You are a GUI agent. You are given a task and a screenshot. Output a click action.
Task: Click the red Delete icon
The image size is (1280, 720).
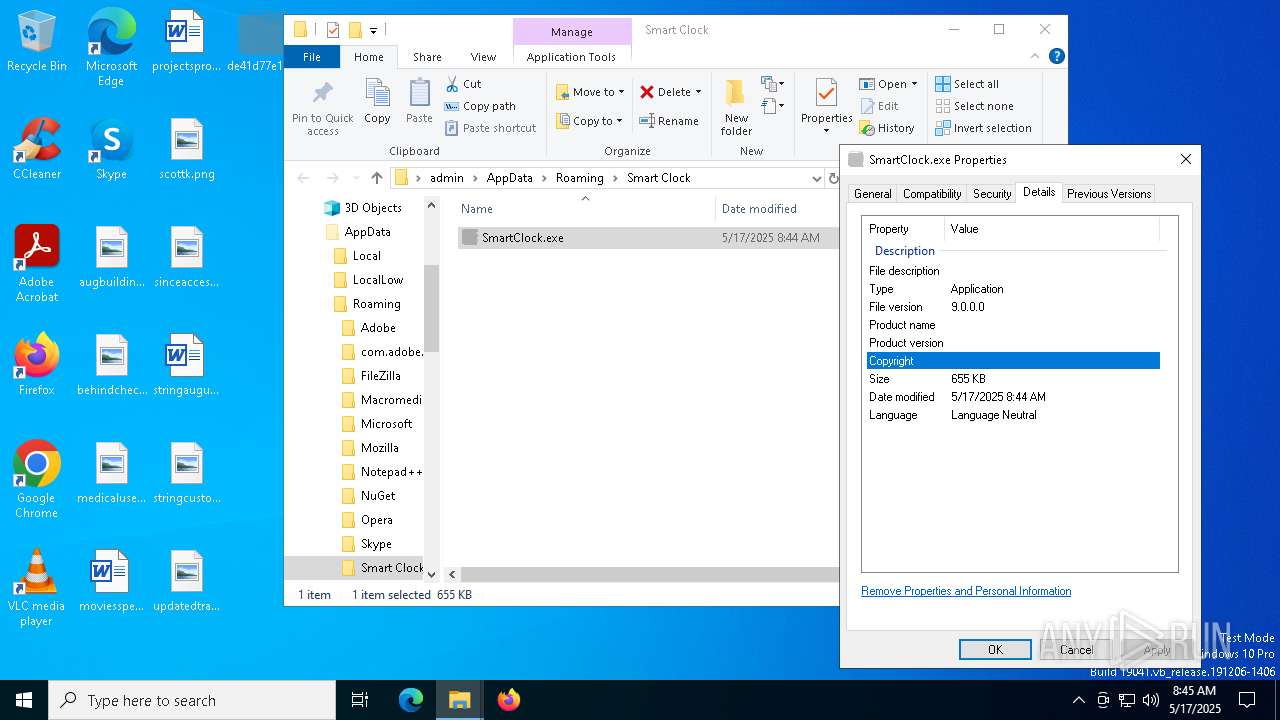(647, 92)
